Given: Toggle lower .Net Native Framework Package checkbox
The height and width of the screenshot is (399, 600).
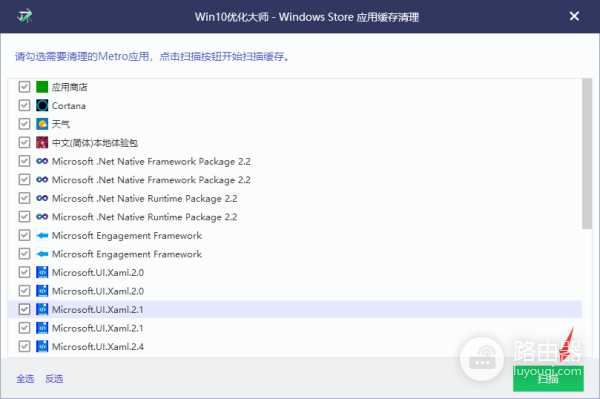Looking at the screenshot, I should click(24, 179).
